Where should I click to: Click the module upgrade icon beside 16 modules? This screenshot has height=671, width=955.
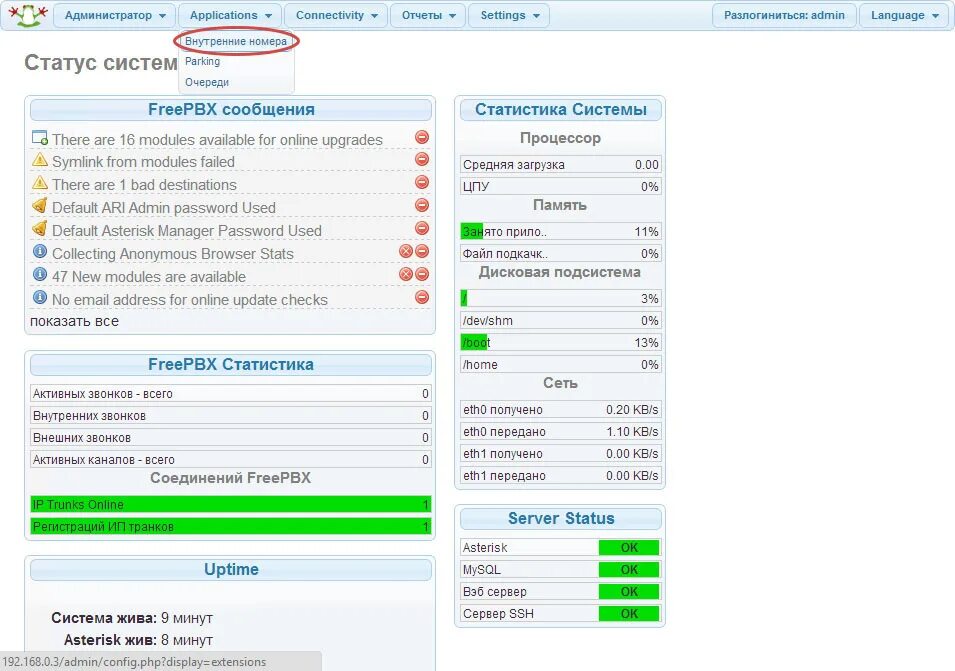(40, 138)
